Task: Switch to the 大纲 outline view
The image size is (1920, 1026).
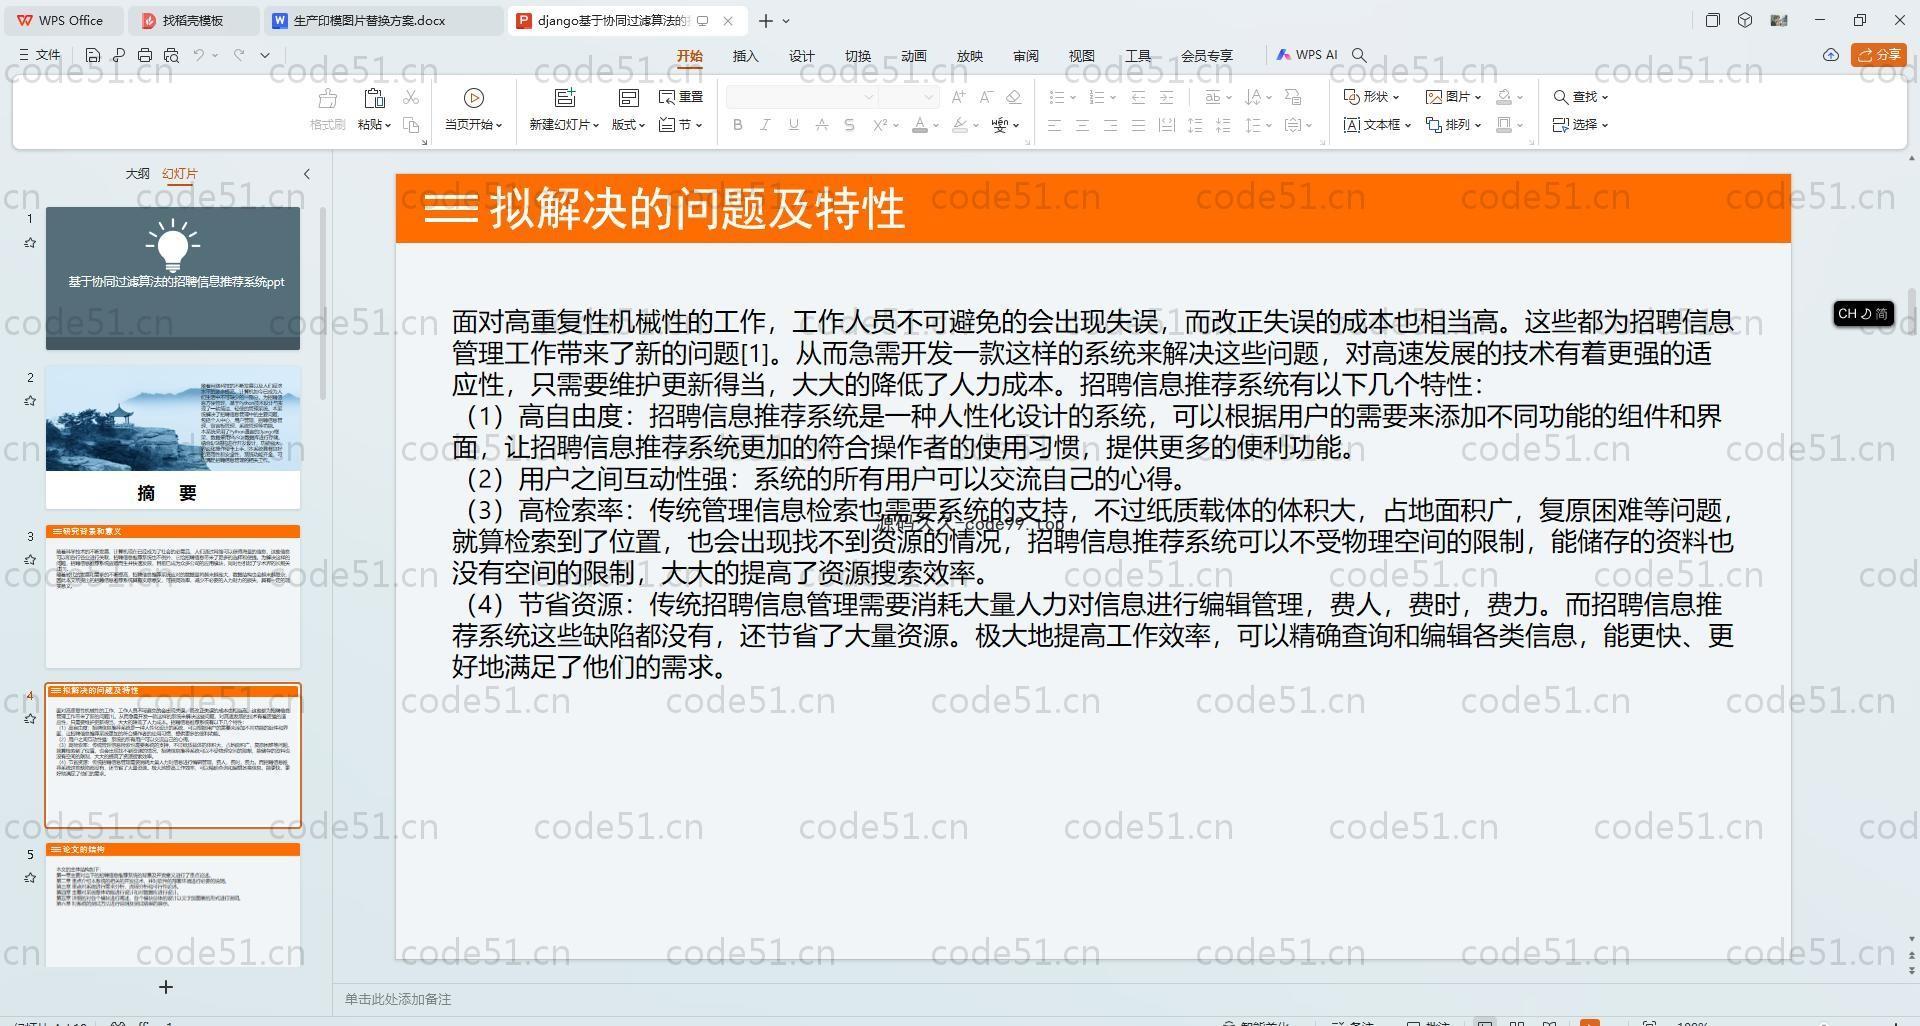Action: [x=137, y=174]
